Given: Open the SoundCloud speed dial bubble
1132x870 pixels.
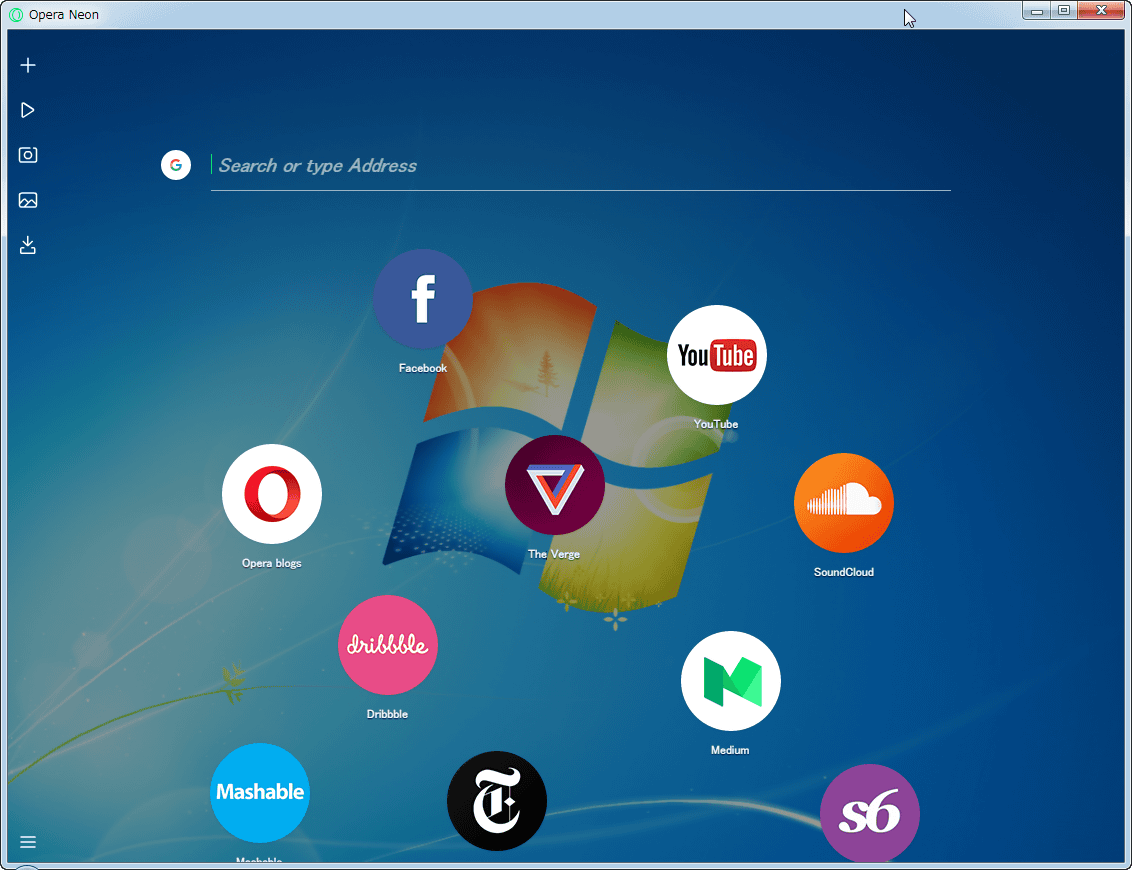Looking at the screenshot, I should tap(844, 503).
